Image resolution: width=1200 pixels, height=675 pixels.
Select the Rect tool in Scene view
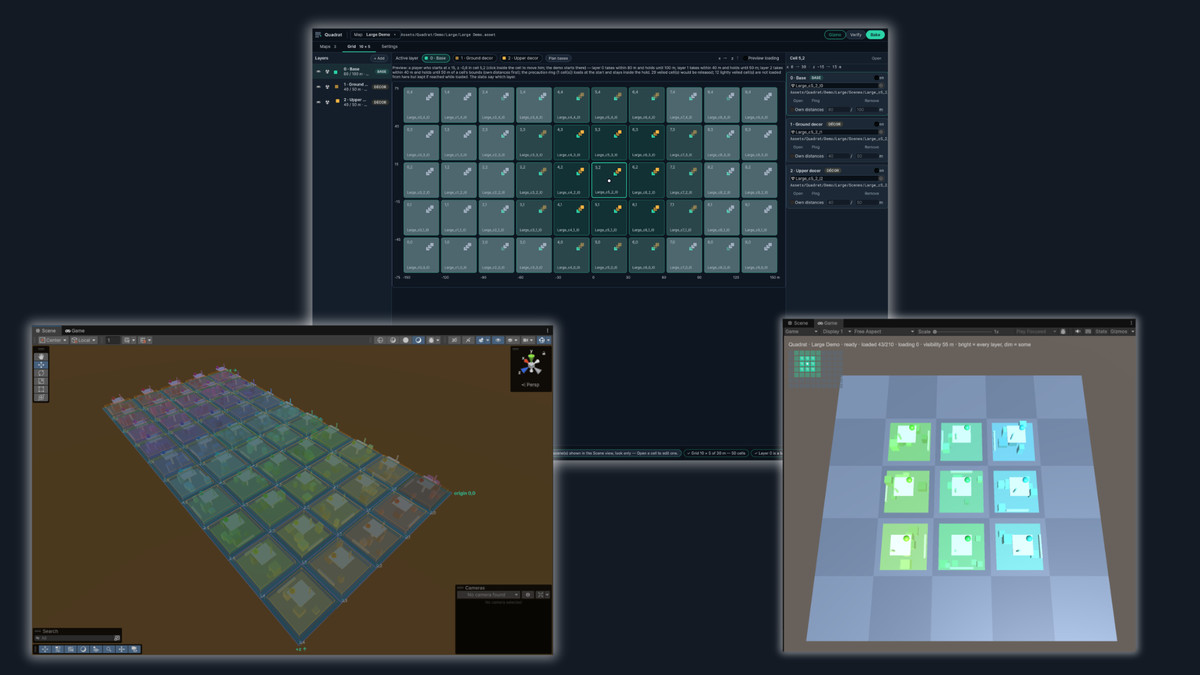(x=41, y=389)
